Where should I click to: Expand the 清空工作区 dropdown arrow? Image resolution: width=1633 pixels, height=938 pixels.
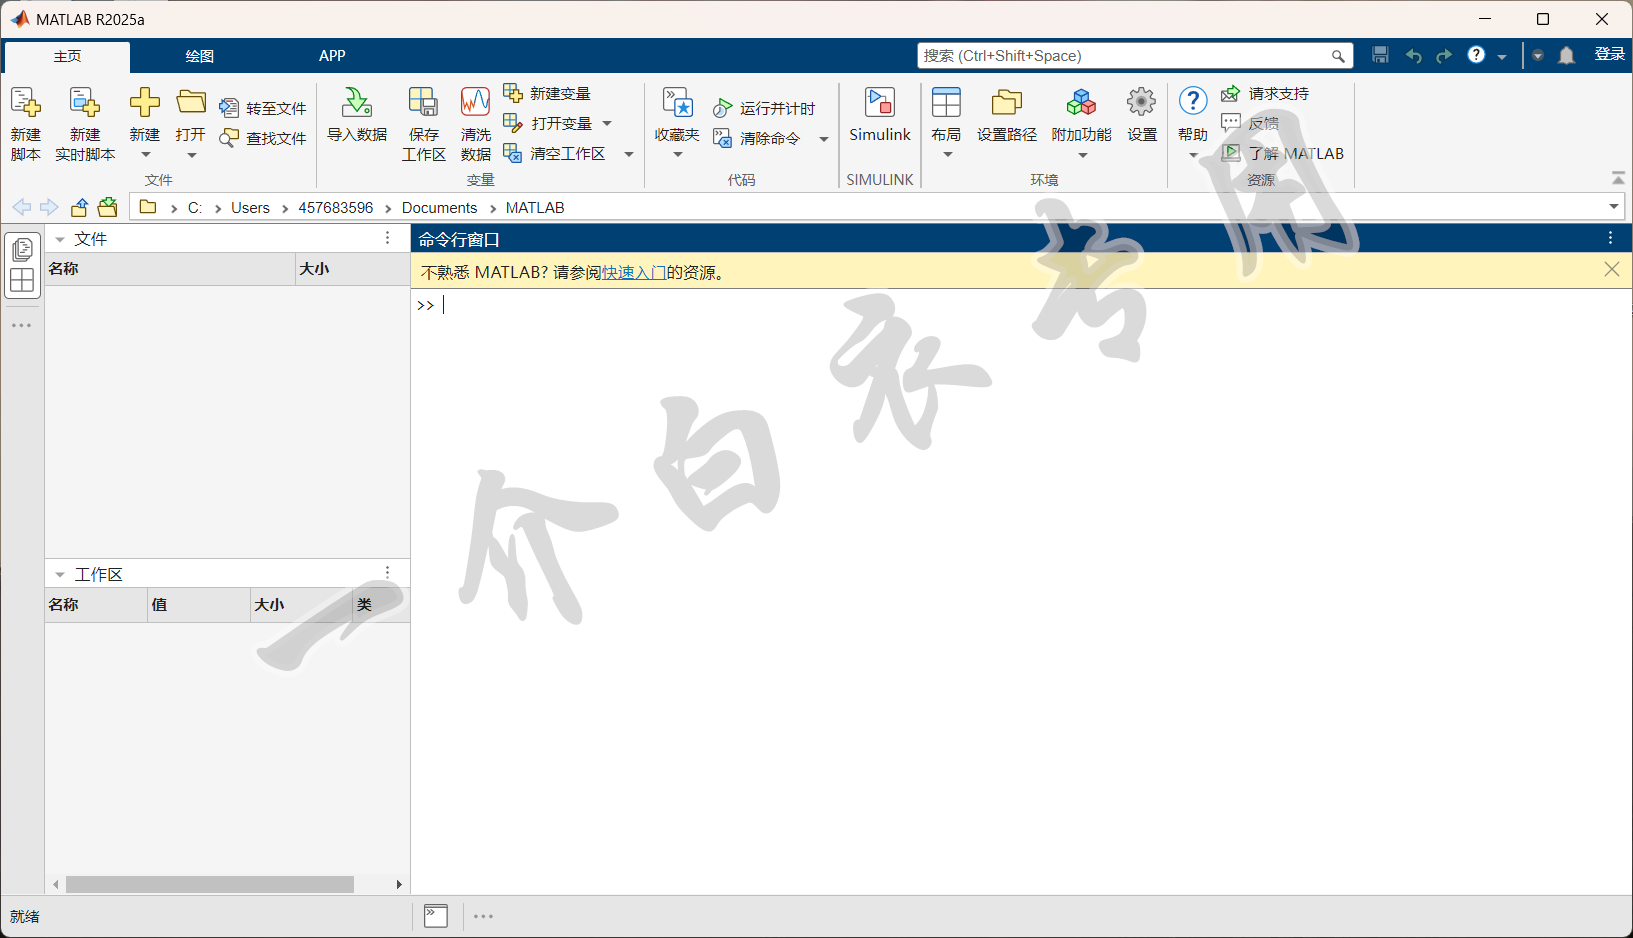tap(629, 154)
